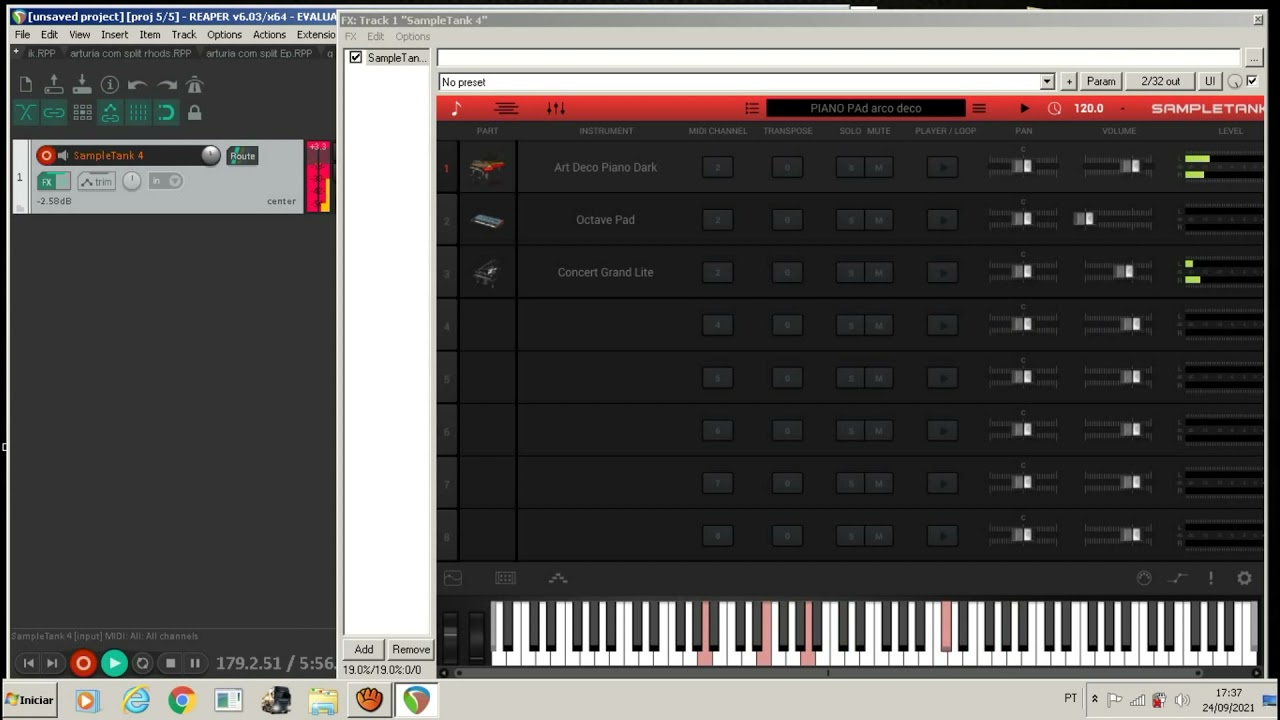
Task: Open the Options menu in FX window
Action: 412,36
